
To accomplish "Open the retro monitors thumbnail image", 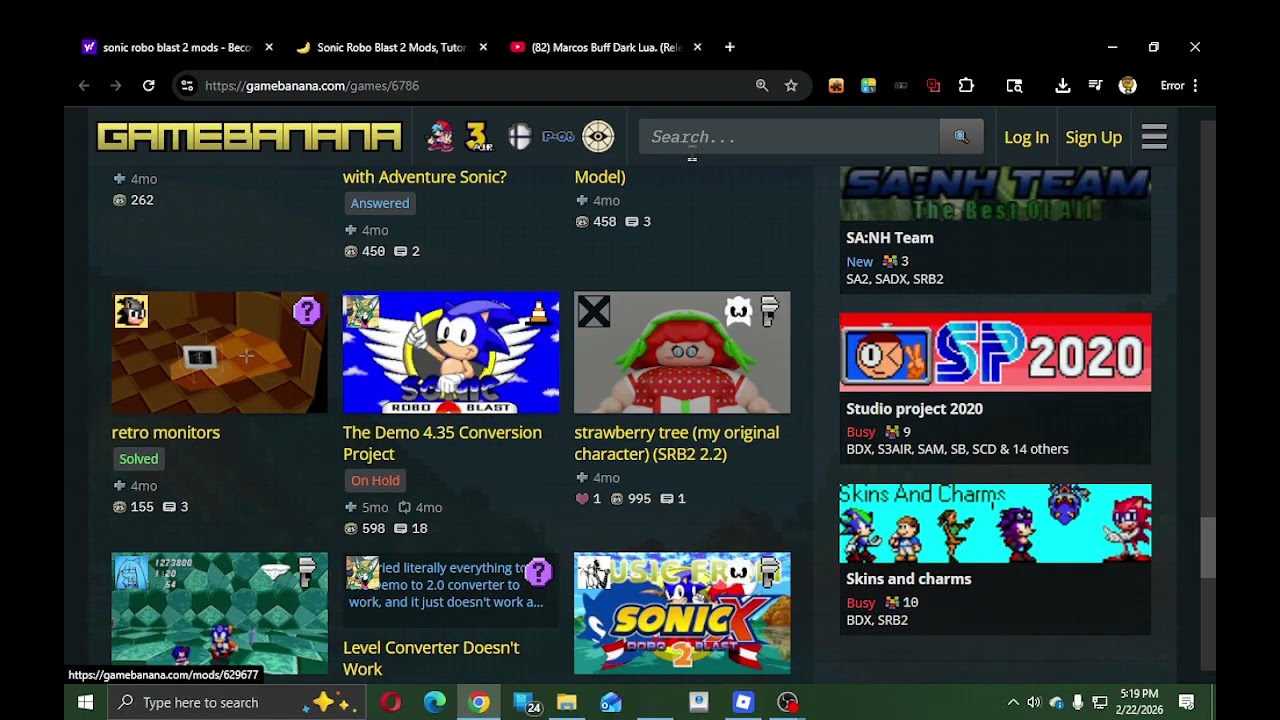I will pyautogui.click(x=219, y=352).
